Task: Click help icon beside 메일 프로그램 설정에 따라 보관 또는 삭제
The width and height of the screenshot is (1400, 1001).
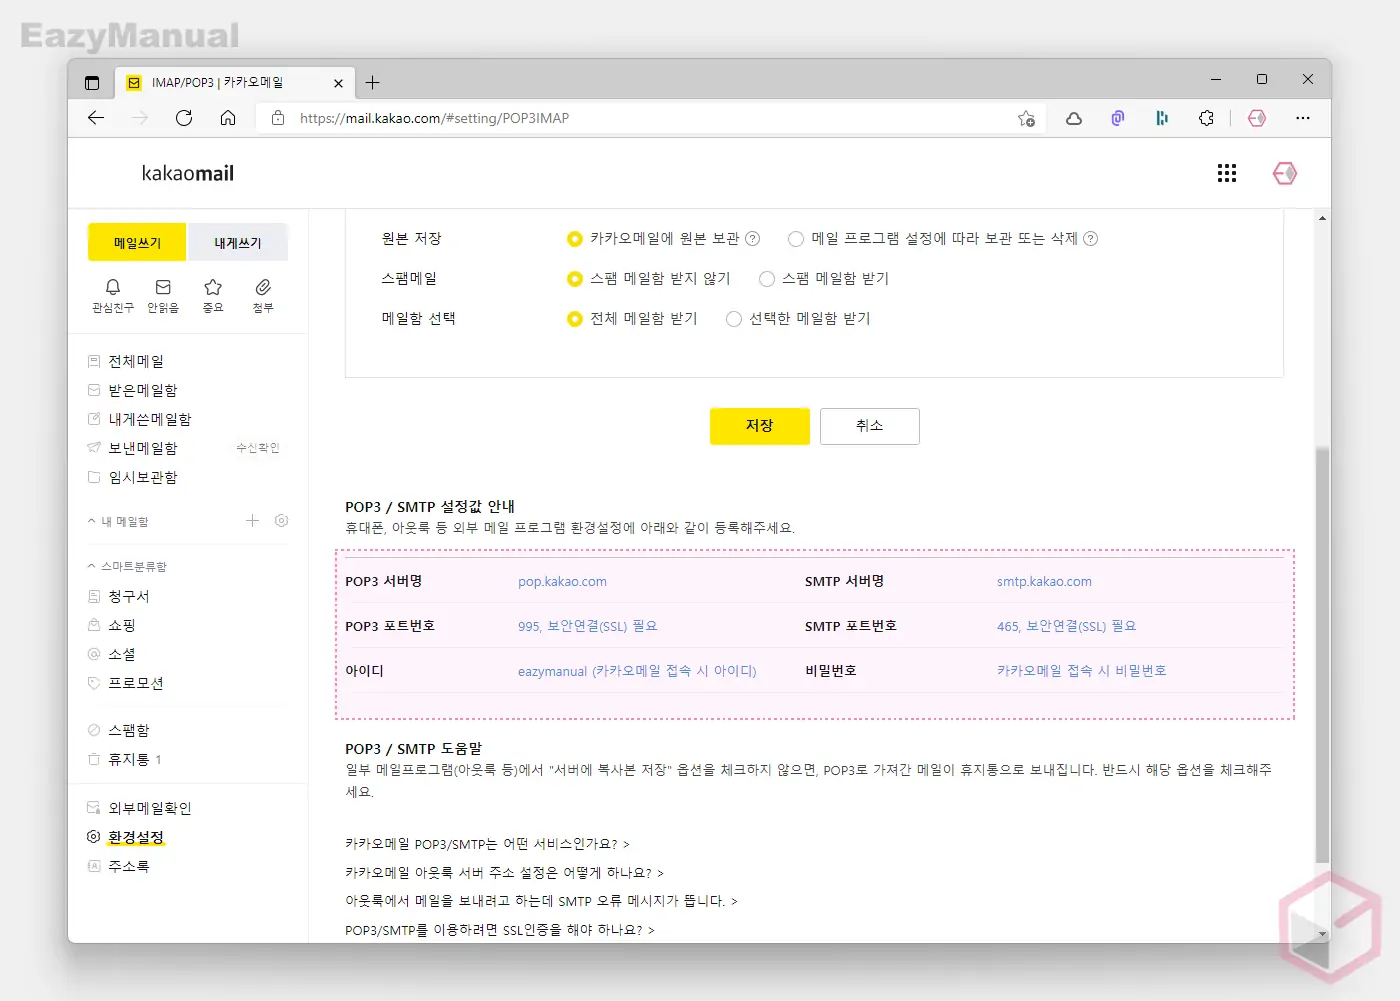Action: click(x=1091, y=239)
